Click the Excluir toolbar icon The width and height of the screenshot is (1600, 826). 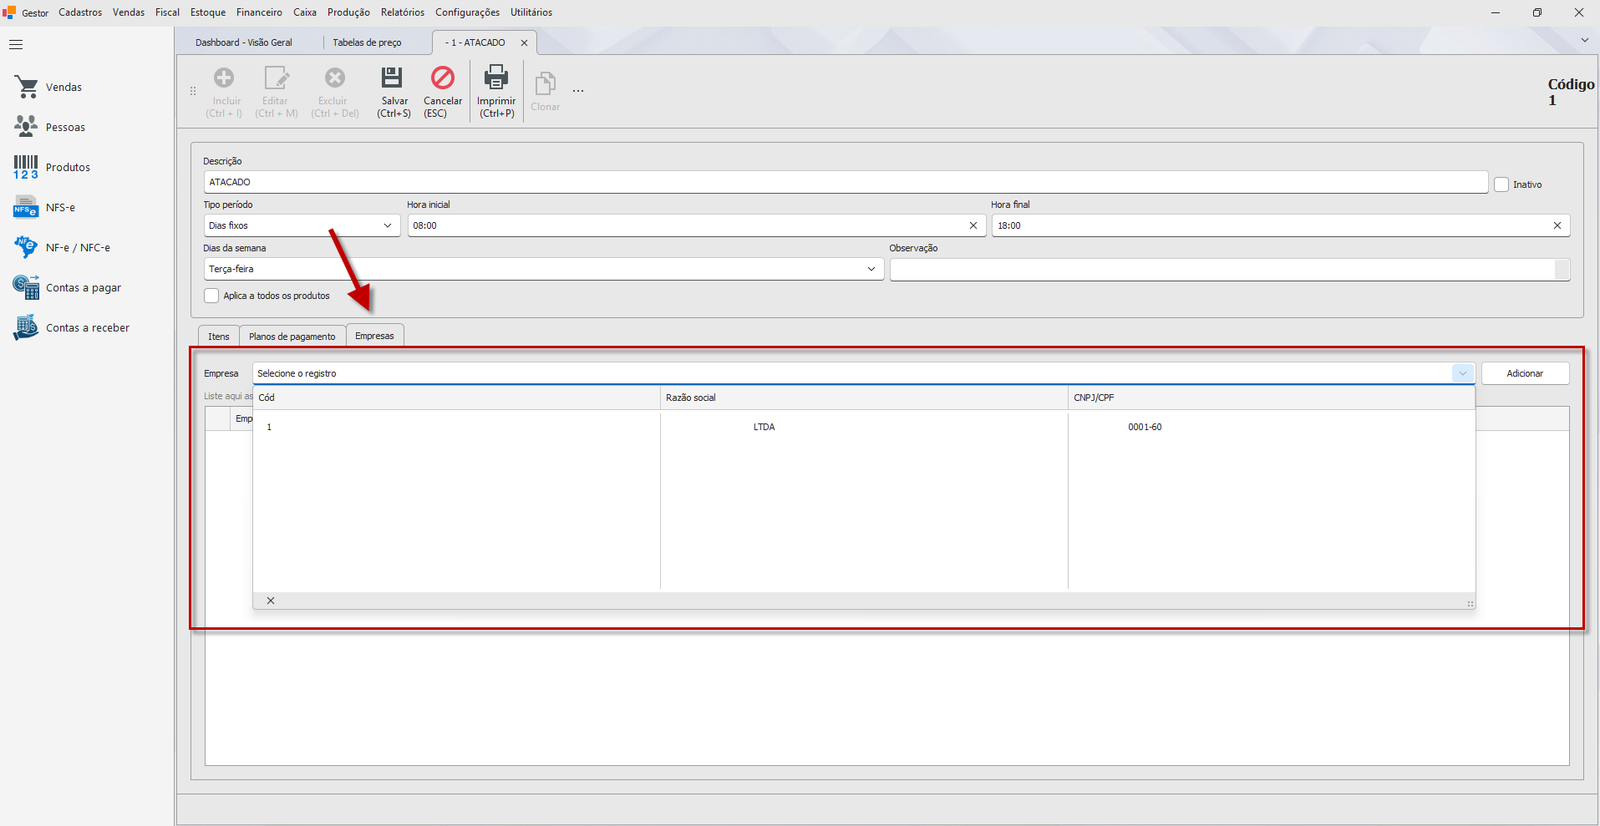click(335, 78)
